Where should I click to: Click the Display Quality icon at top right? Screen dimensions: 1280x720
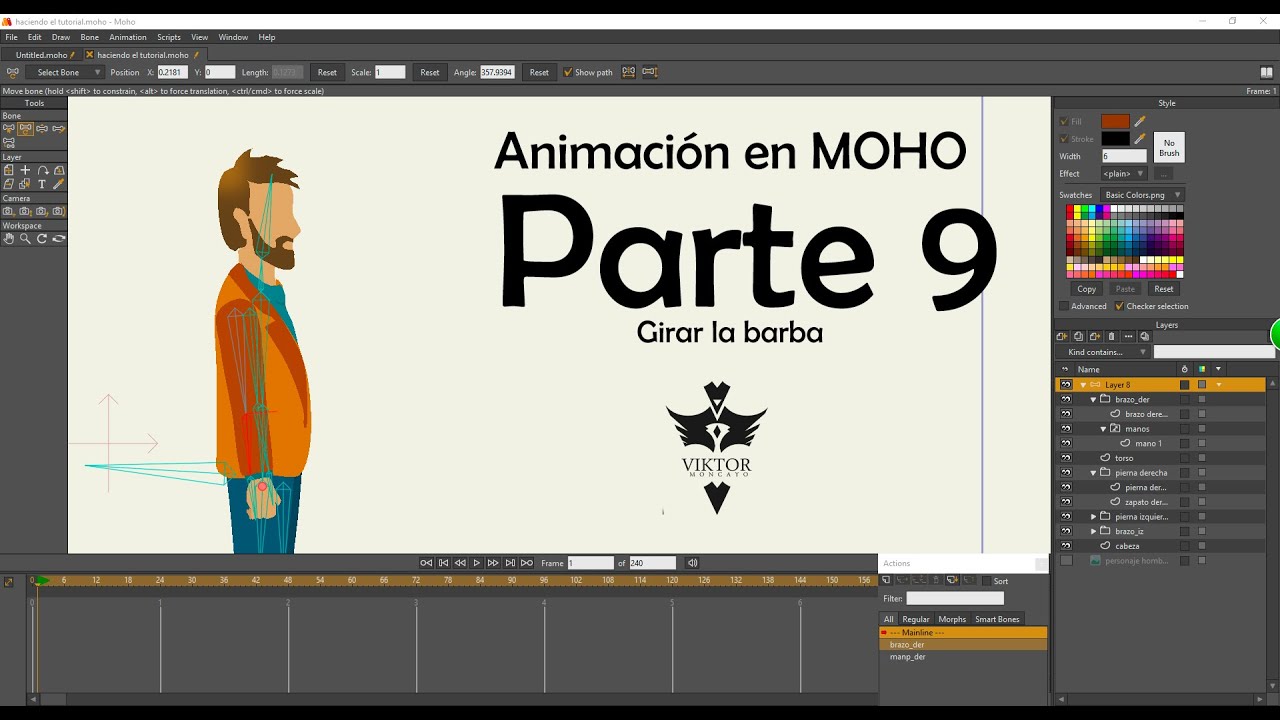tap(1267, 72)
